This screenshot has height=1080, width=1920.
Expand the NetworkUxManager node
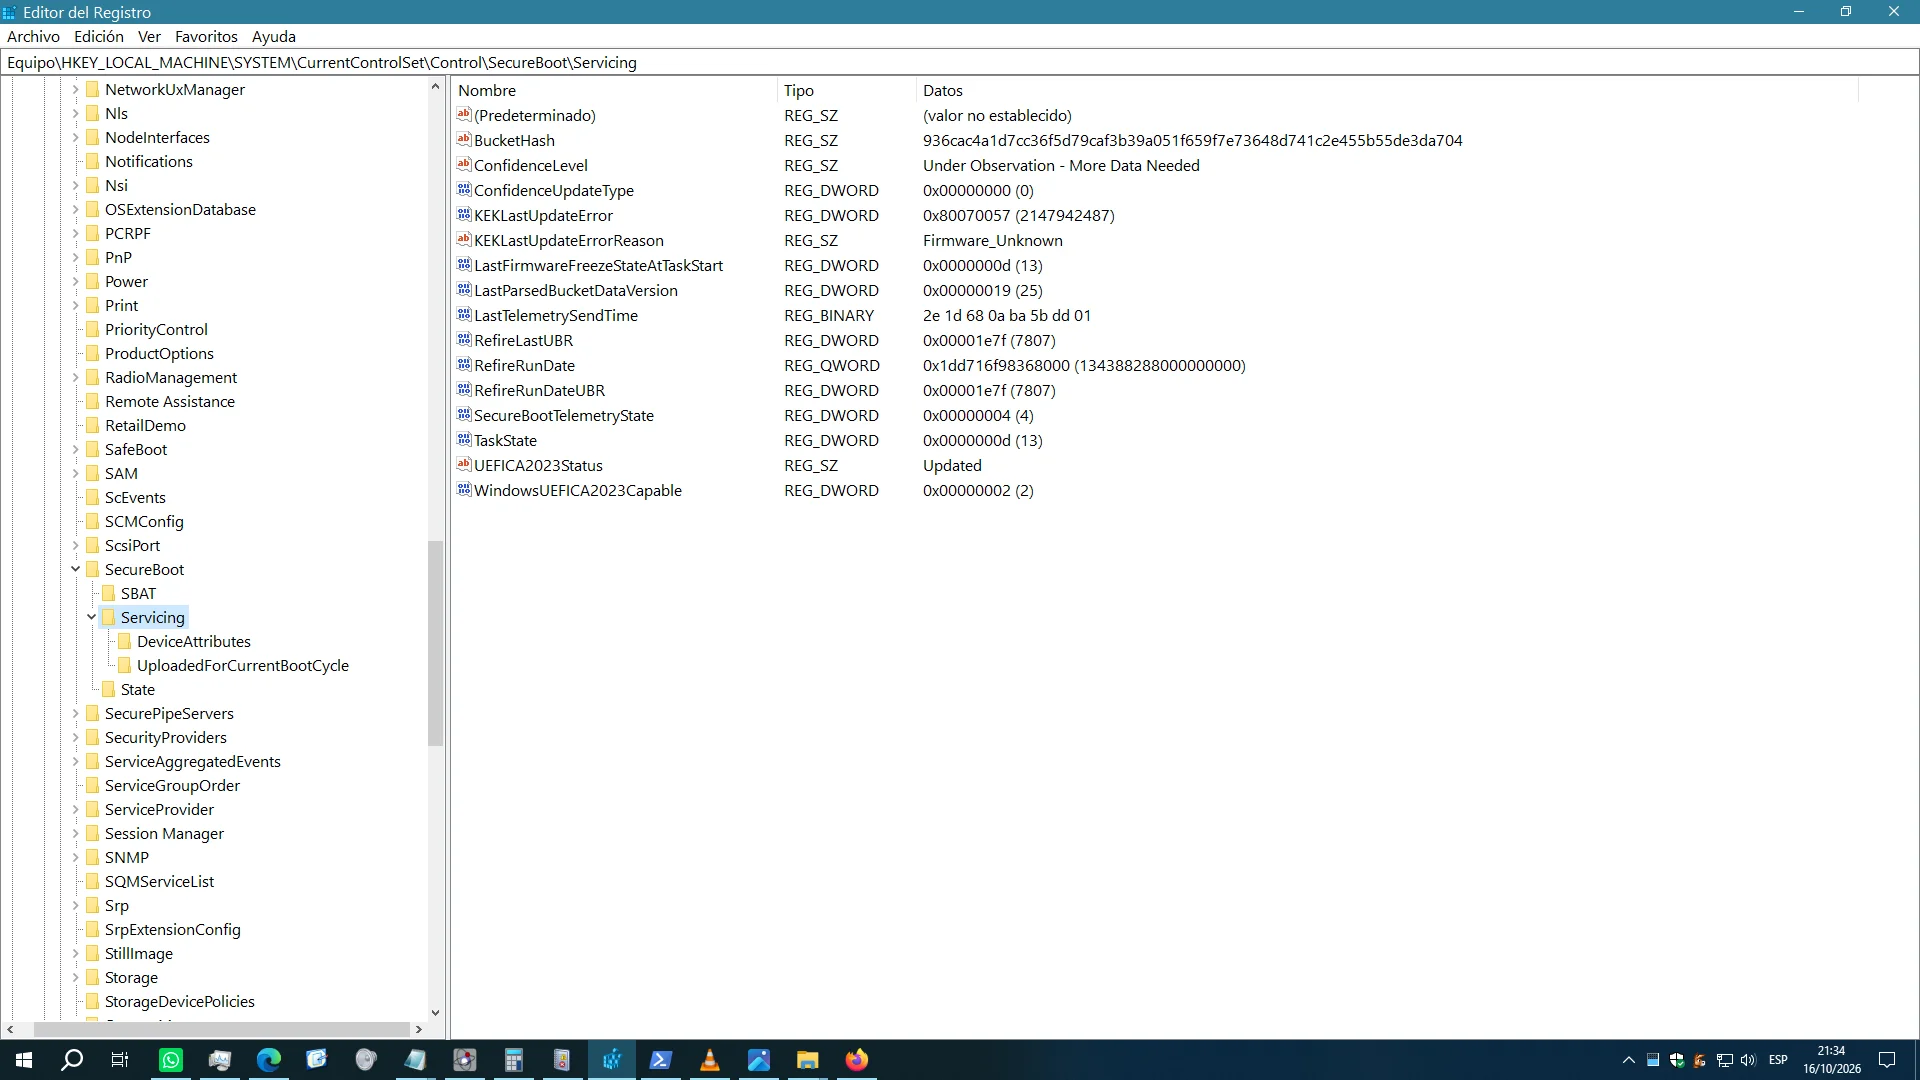click(75, 89)
